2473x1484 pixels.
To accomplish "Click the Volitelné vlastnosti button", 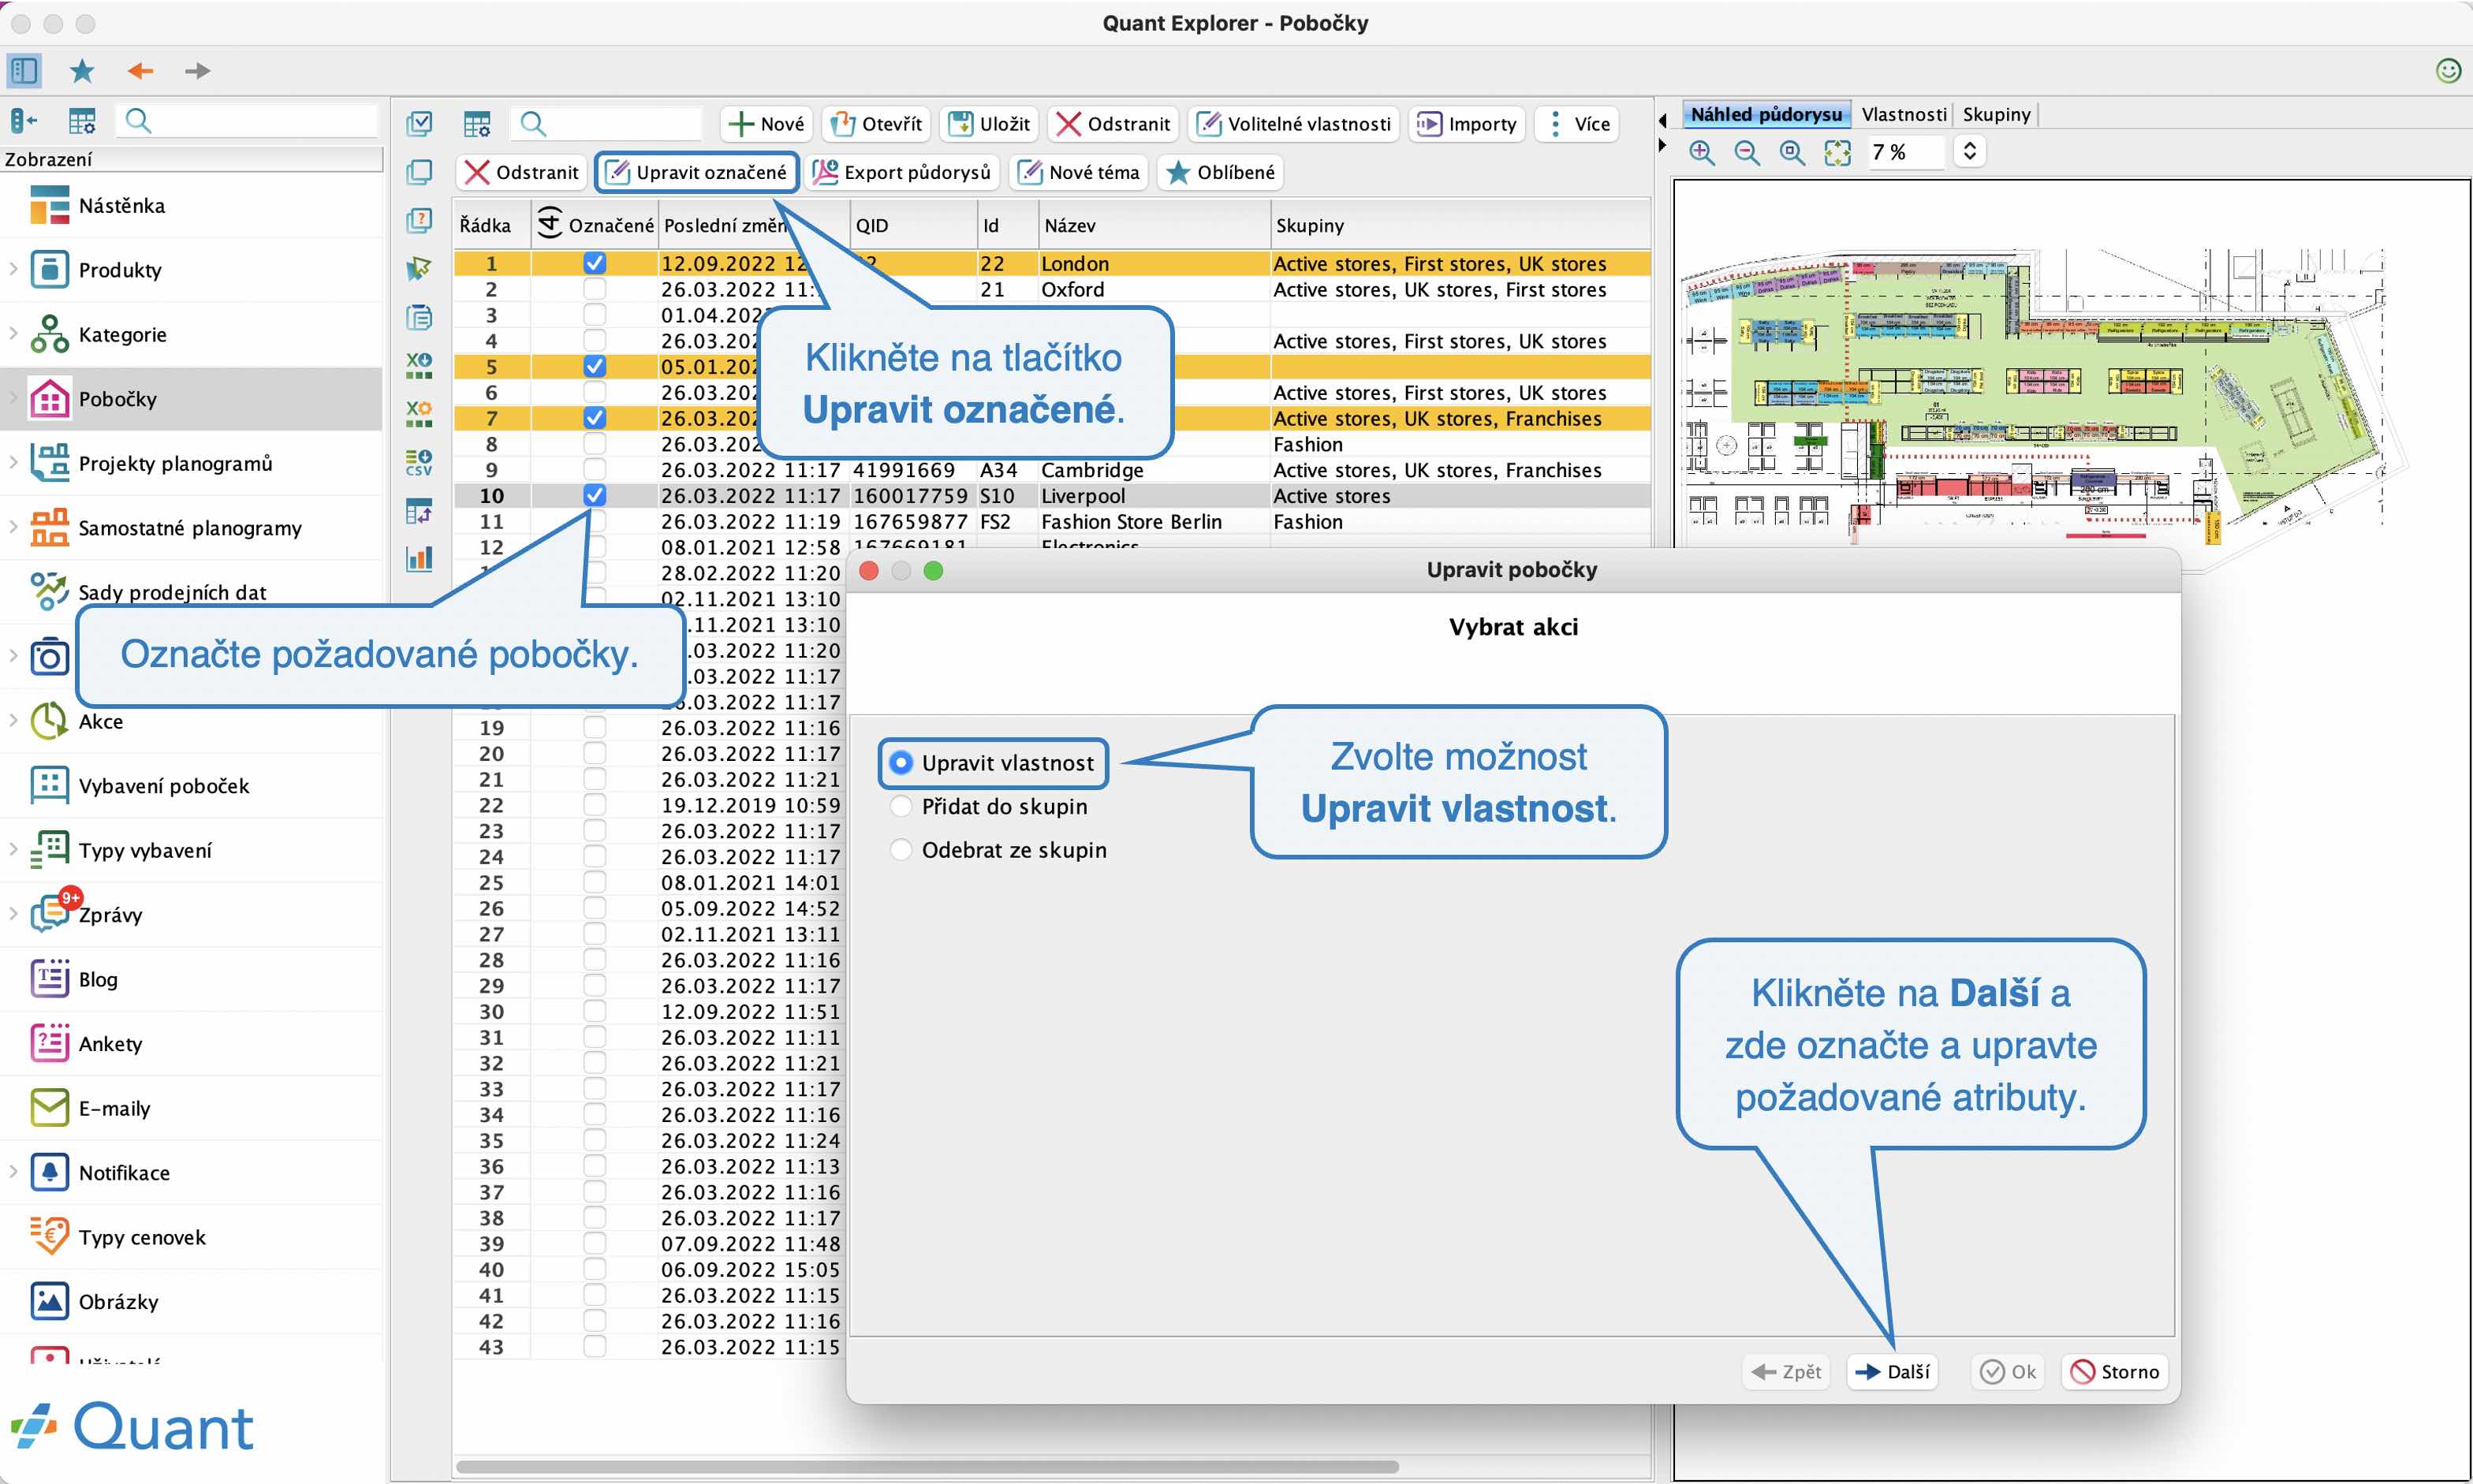I will 1294,124.
